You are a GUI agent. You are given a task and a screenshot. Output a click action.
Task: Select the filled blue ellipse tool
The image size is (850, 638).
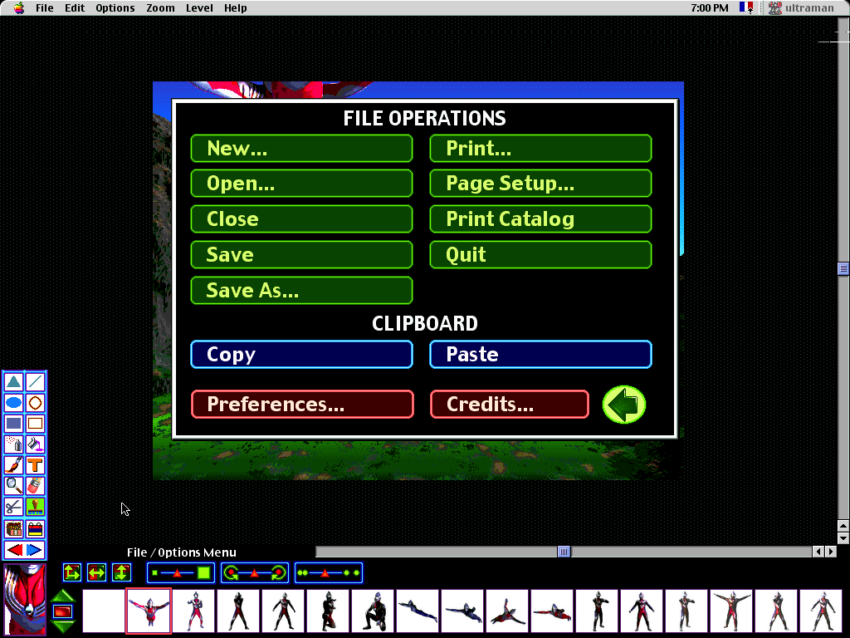coord(14,403)
